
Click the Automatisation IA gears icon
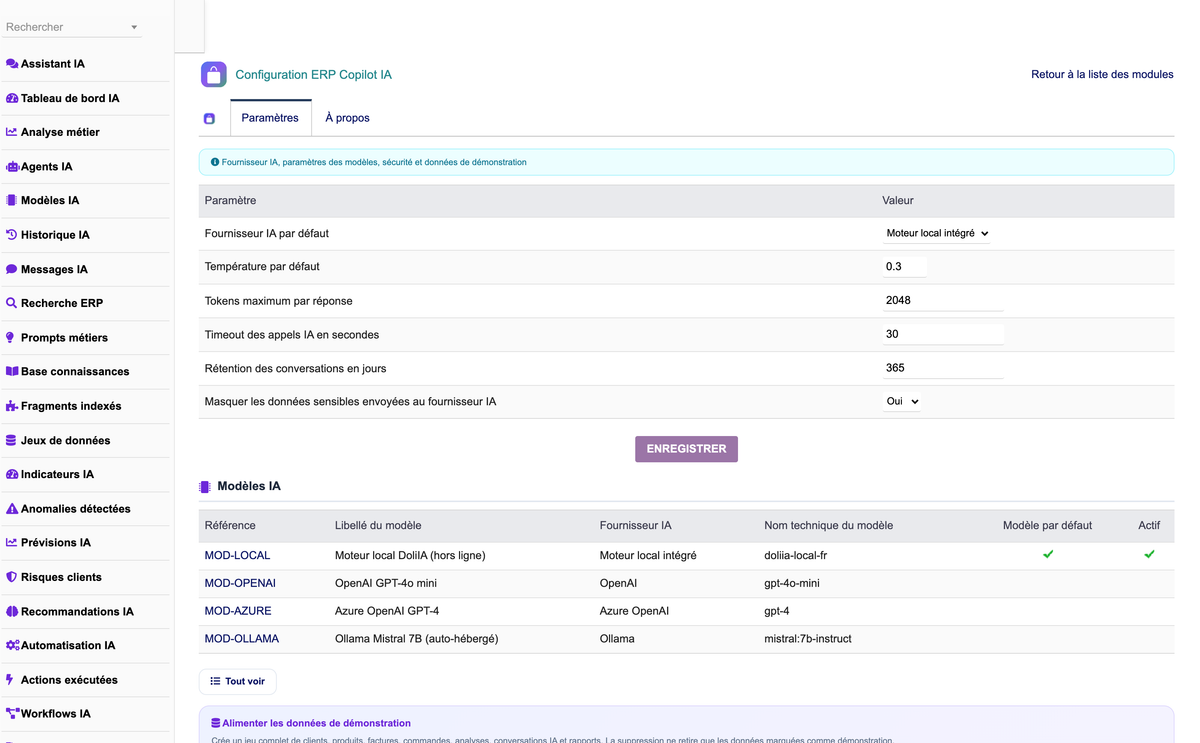[x=12, y=645]
